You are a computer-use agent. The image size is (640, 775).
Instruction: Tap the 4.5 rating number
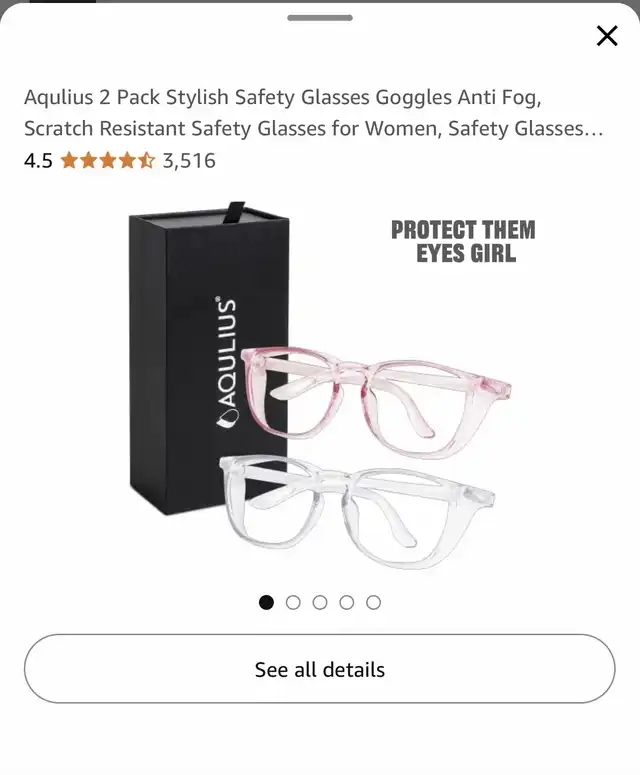point(38,161)
